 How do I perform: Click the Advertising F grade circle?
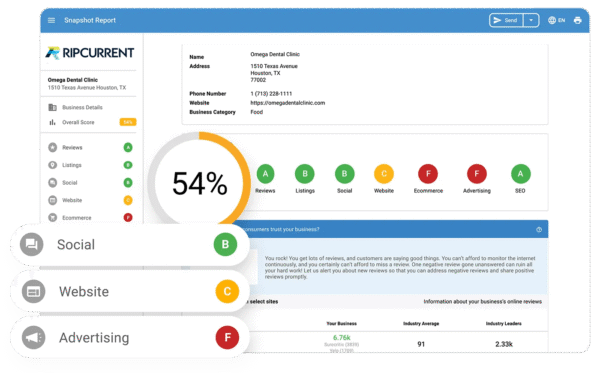pyautogui.click(x=477, y=174)
